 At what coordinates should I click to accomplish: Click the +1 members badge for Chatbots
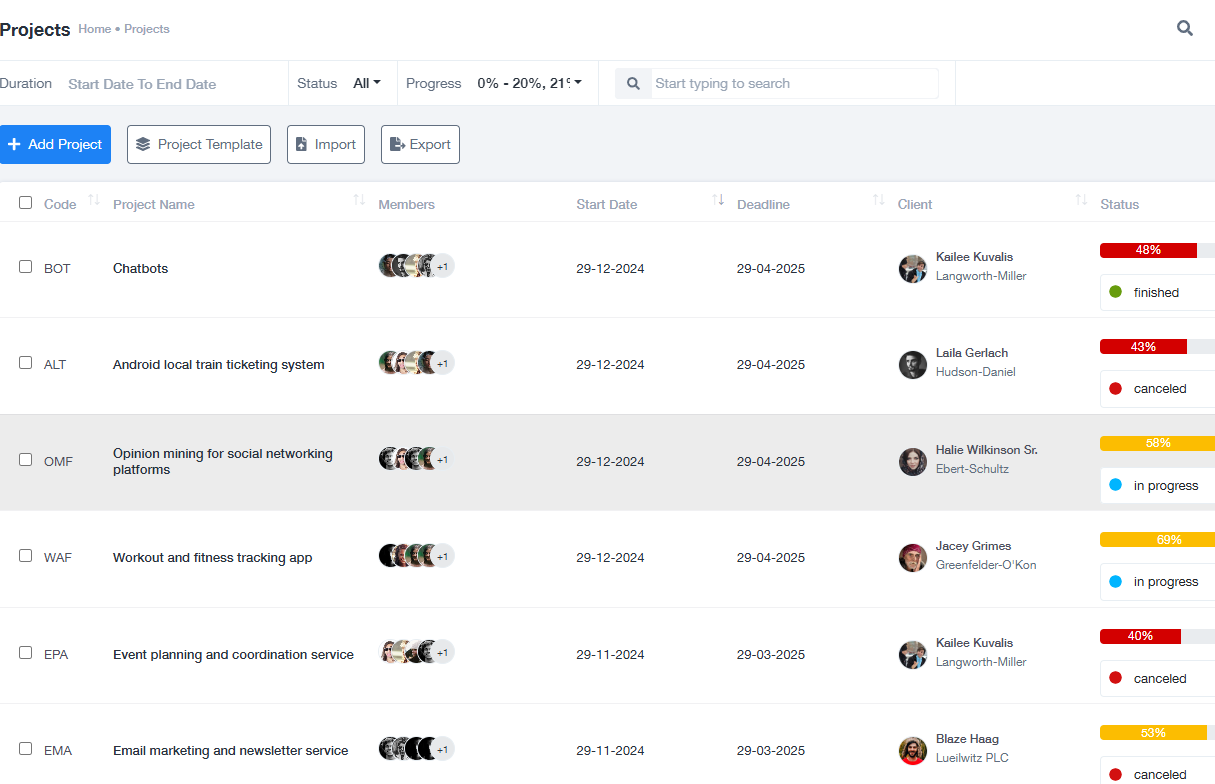tap(443, 266)
